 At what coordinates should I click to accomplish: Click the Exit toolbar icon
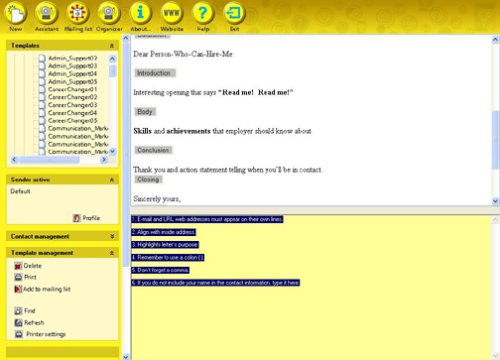234,13
